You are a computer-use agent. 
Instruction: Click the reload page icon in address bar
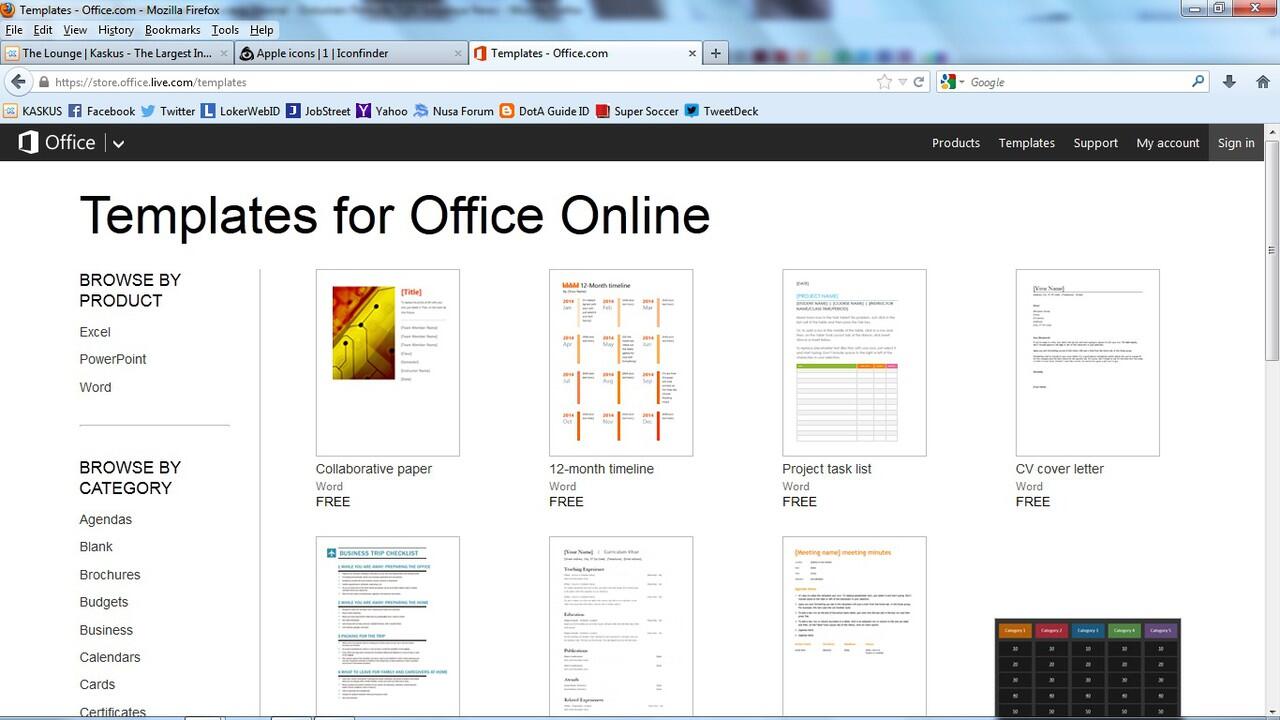click(919, 82)
